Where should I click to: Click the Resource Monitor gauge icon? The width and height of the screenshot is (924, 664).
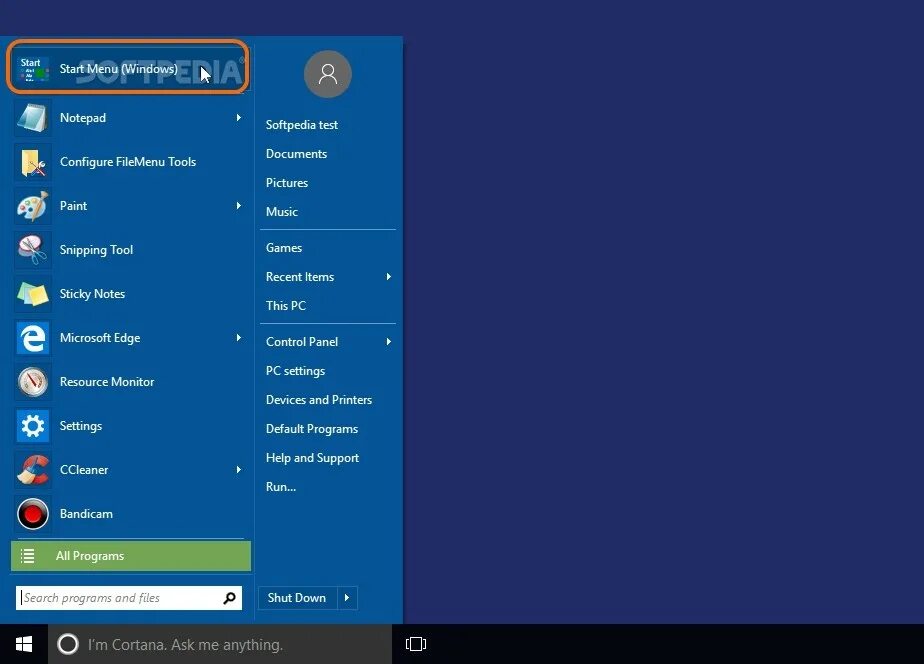(x=33, y=382)
